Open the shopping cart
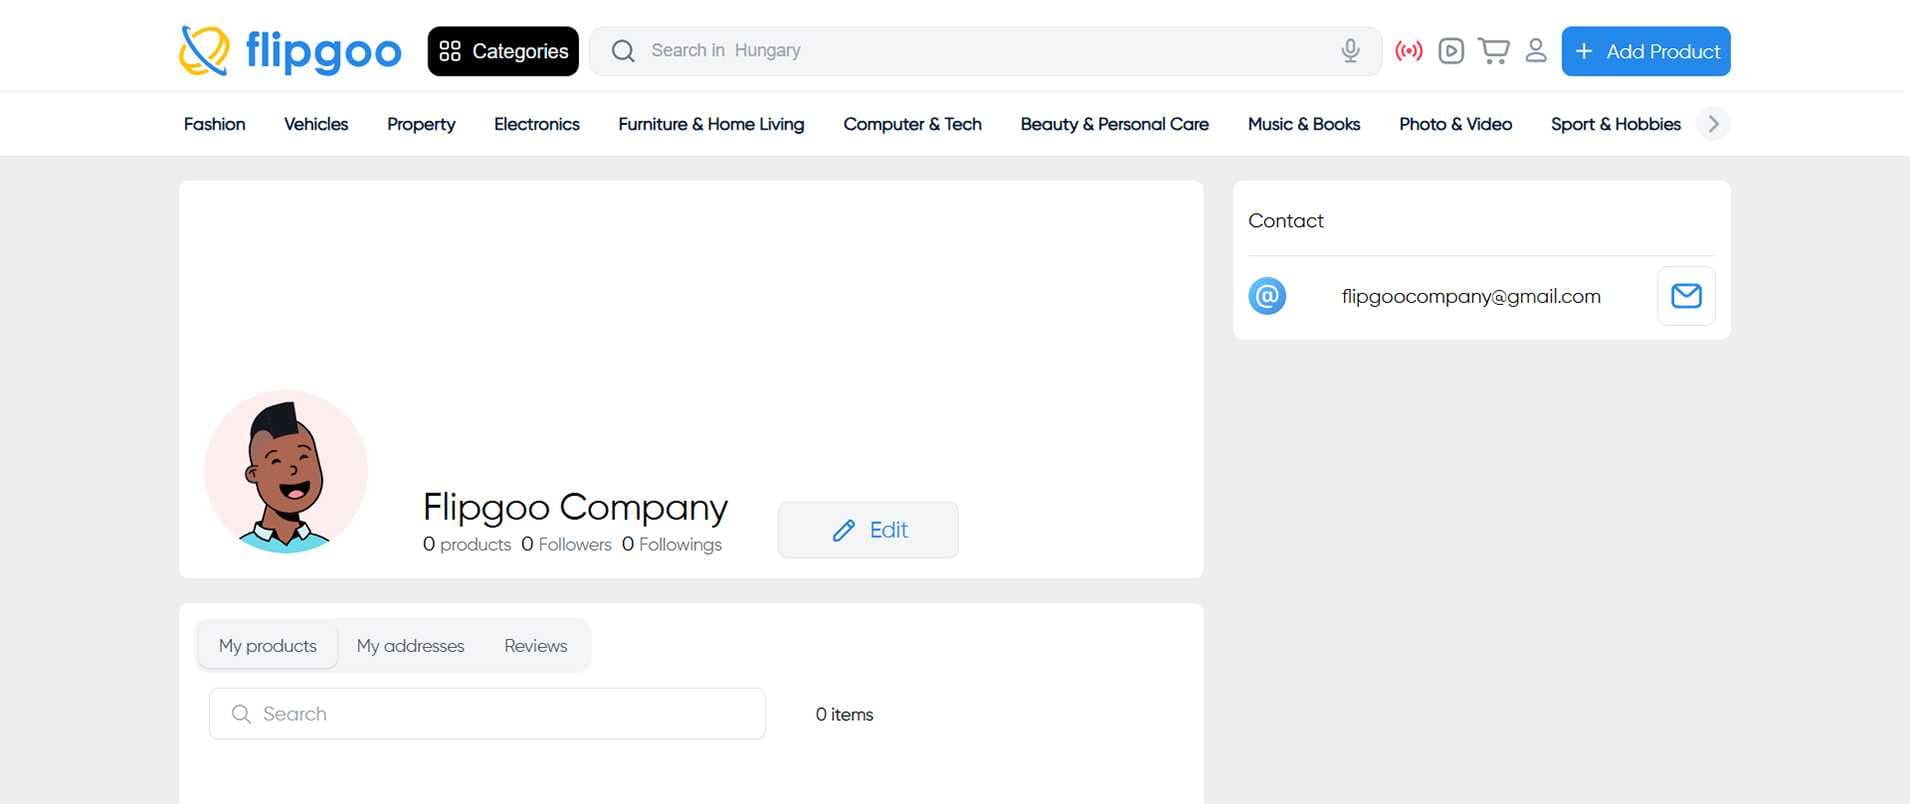This screenshot has width=1910, height=804. 1493,51
